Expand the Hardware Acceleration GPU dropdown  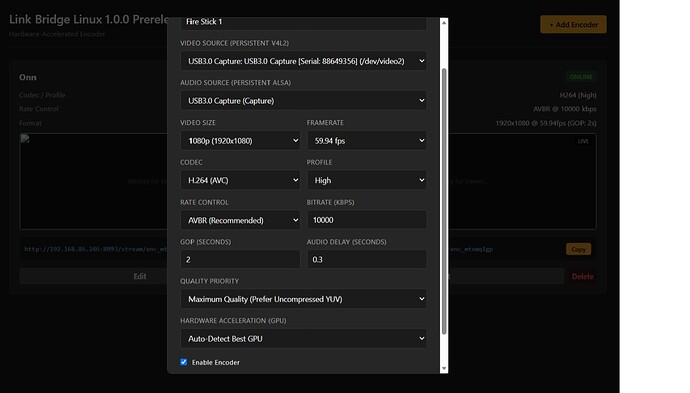point(303,339)
